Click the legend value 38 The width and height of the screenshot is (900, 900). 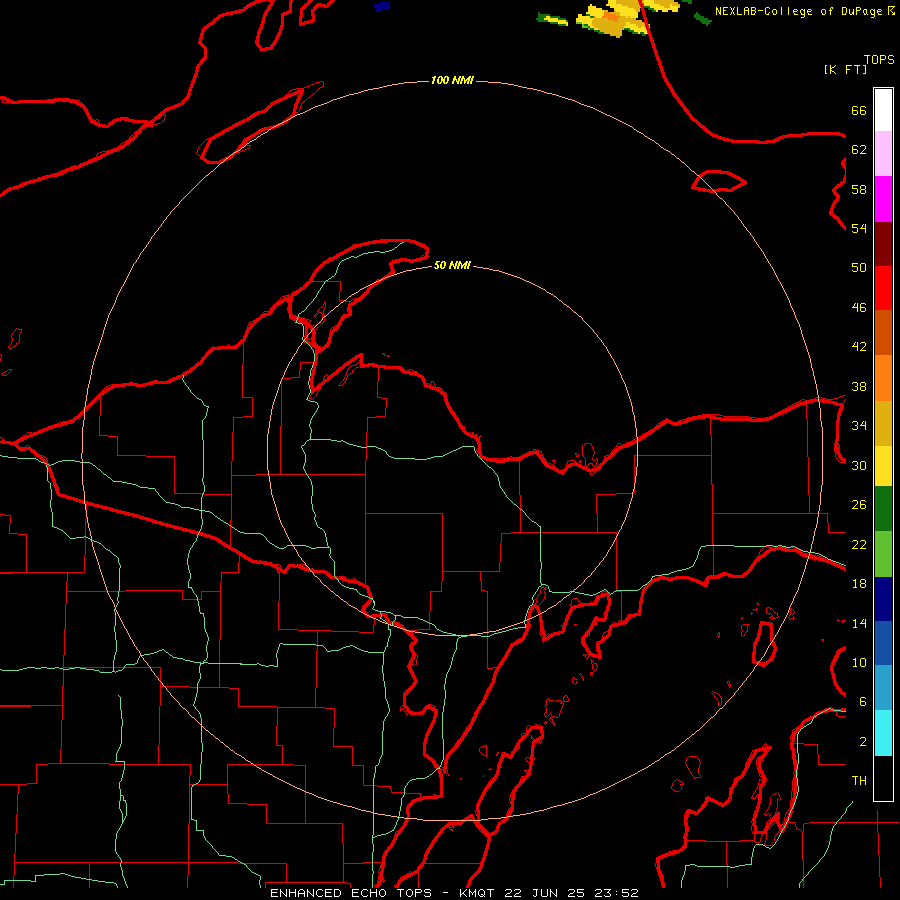coord(859,387)
